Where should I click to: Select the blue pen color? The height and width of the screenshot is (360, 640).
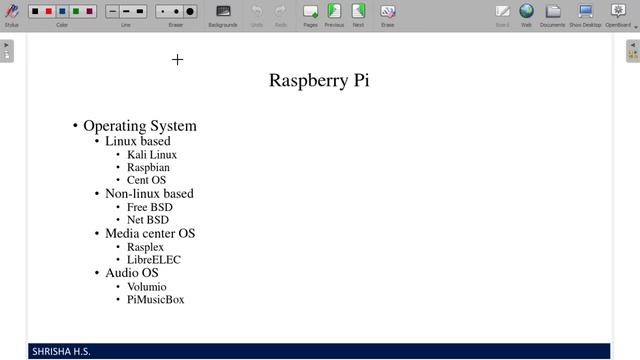coord(62,11)
